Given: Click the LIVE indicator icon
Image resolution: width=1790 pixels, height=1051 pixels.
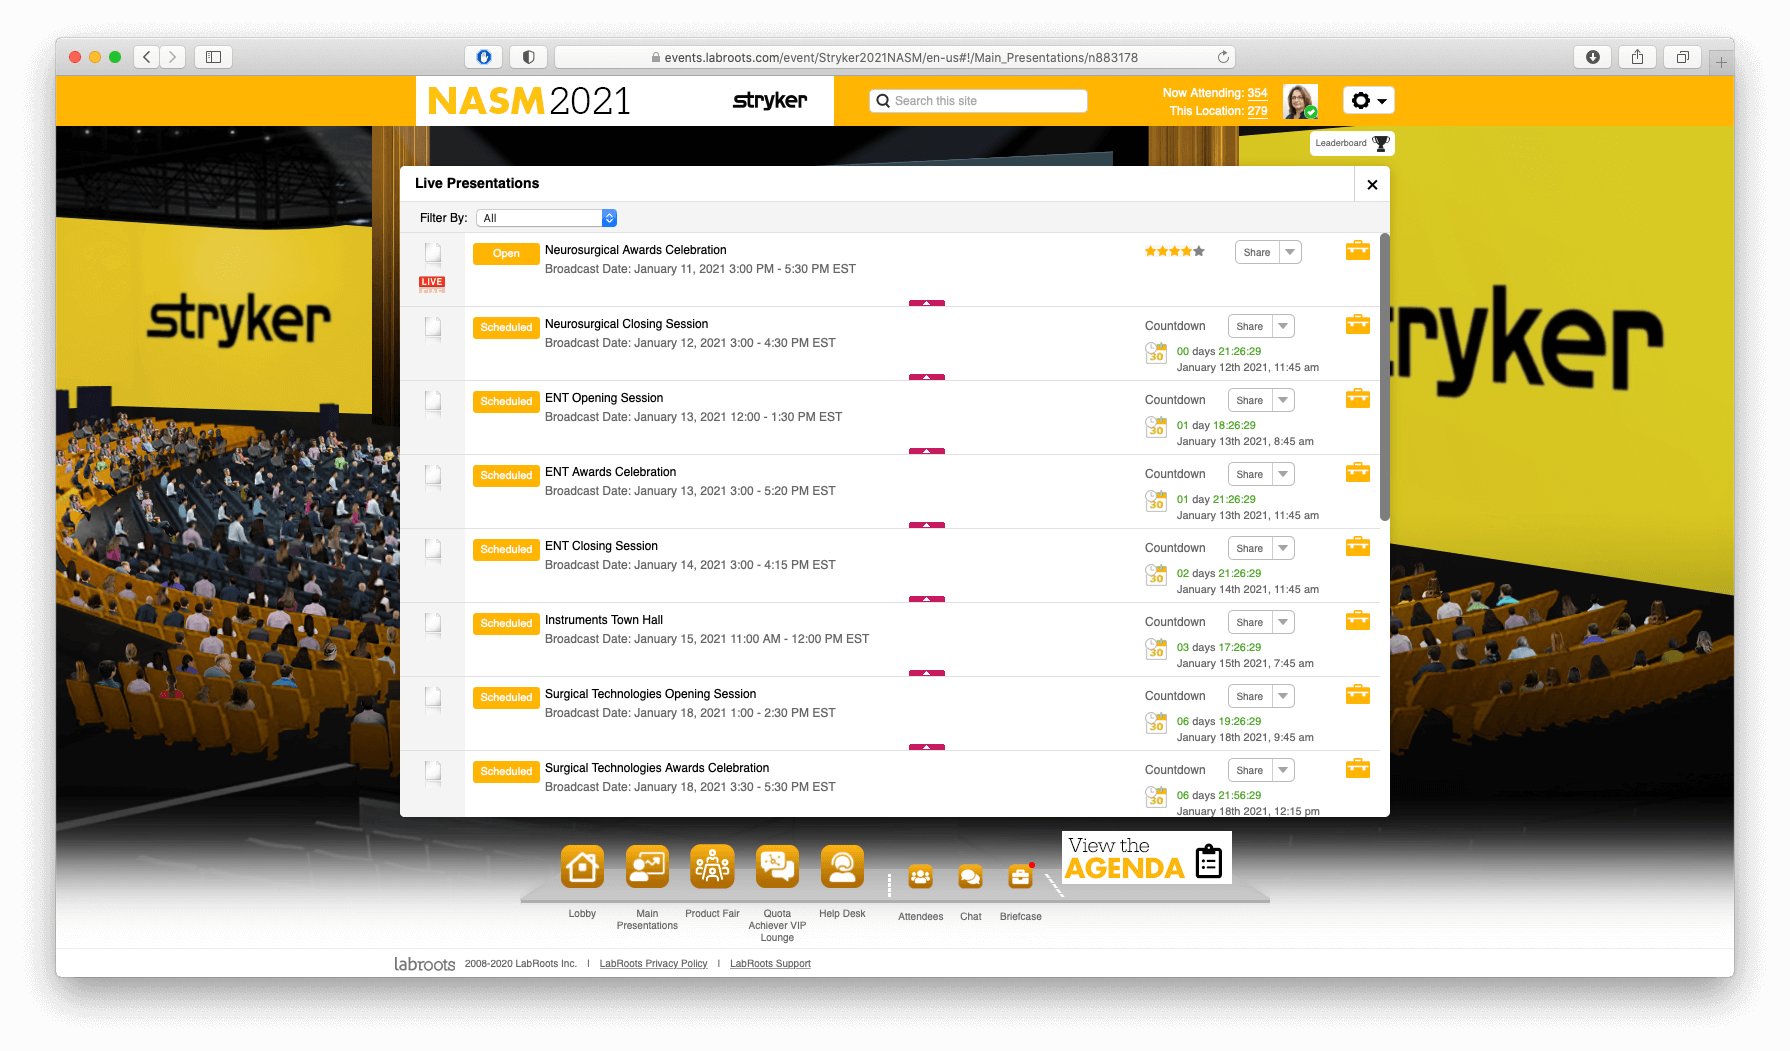Looking at the screenshot, I should click(x=432, y=284).
